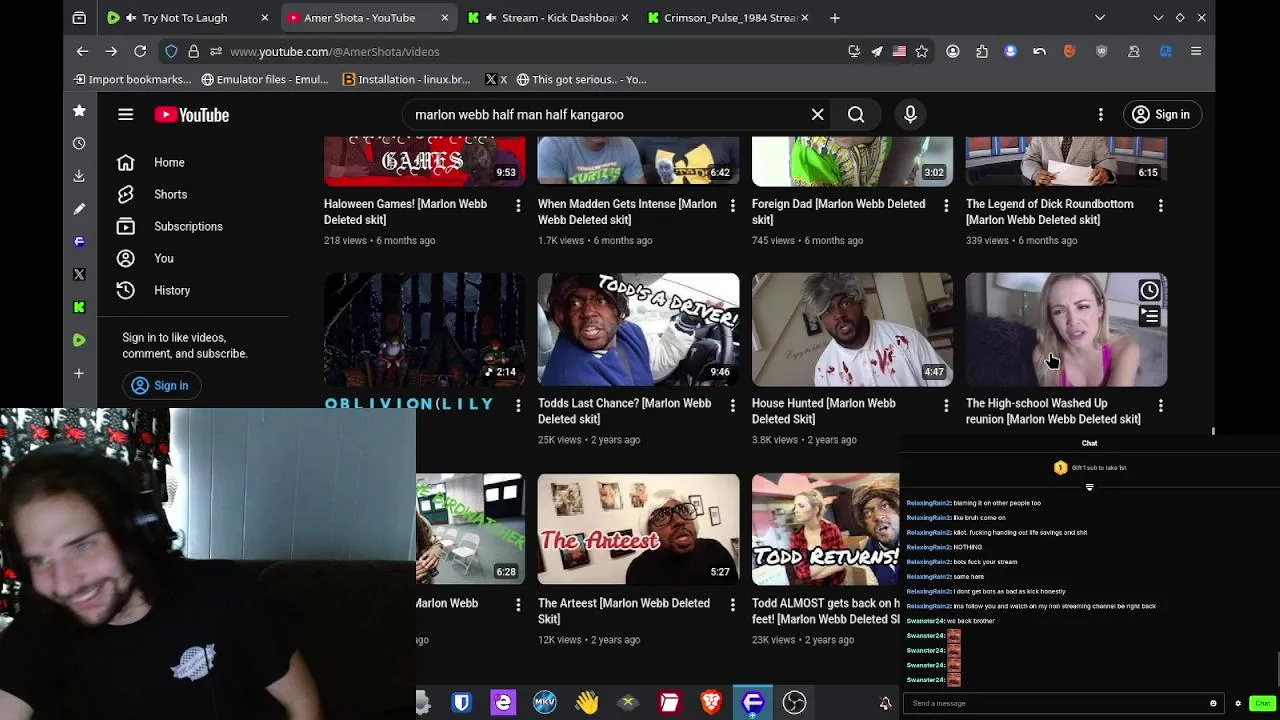Expand the list all tabs dropdown
The height and width of the screenshot is (720, 1280).
point(1099,18)
